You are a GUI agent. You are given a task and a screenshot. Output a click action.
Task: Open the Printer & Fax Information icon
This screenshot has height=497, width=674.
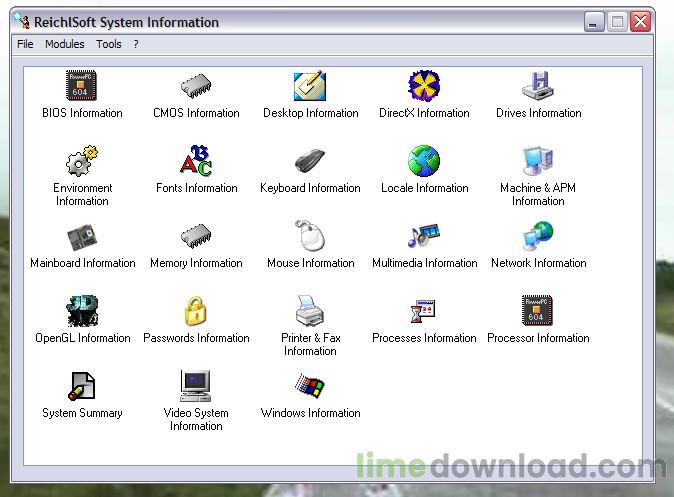pos(310,310)
